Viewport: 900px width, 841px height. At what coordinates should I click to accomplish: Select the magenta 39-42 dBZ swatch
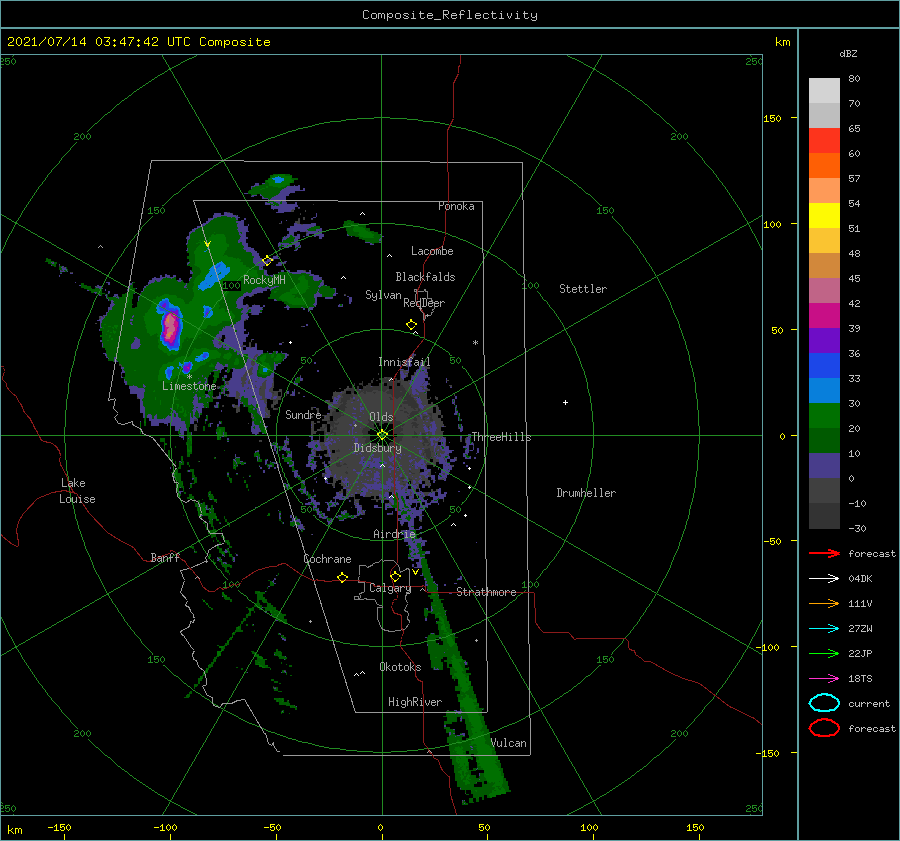tap(824, 316)
